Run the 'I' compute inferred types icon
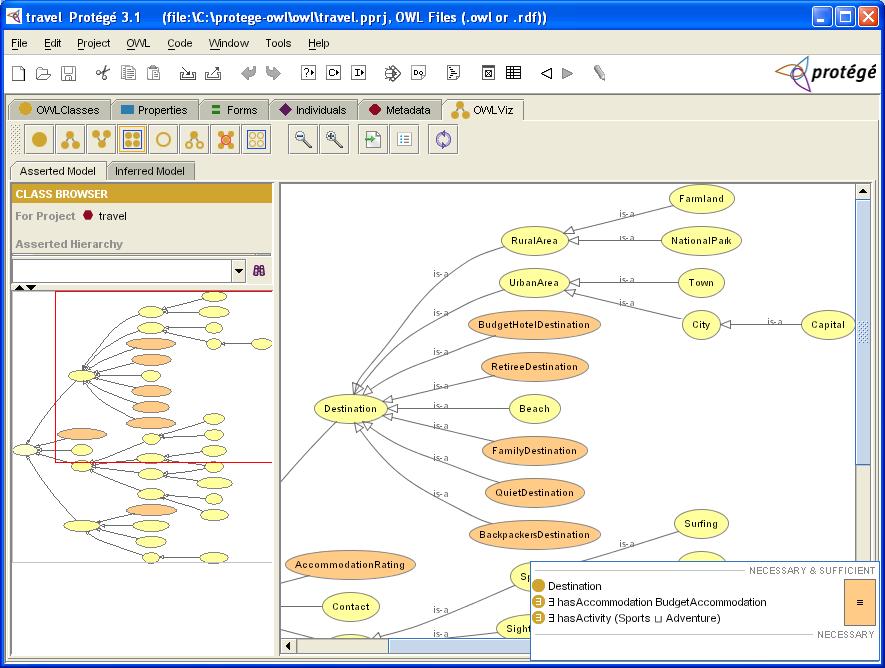 358,73
